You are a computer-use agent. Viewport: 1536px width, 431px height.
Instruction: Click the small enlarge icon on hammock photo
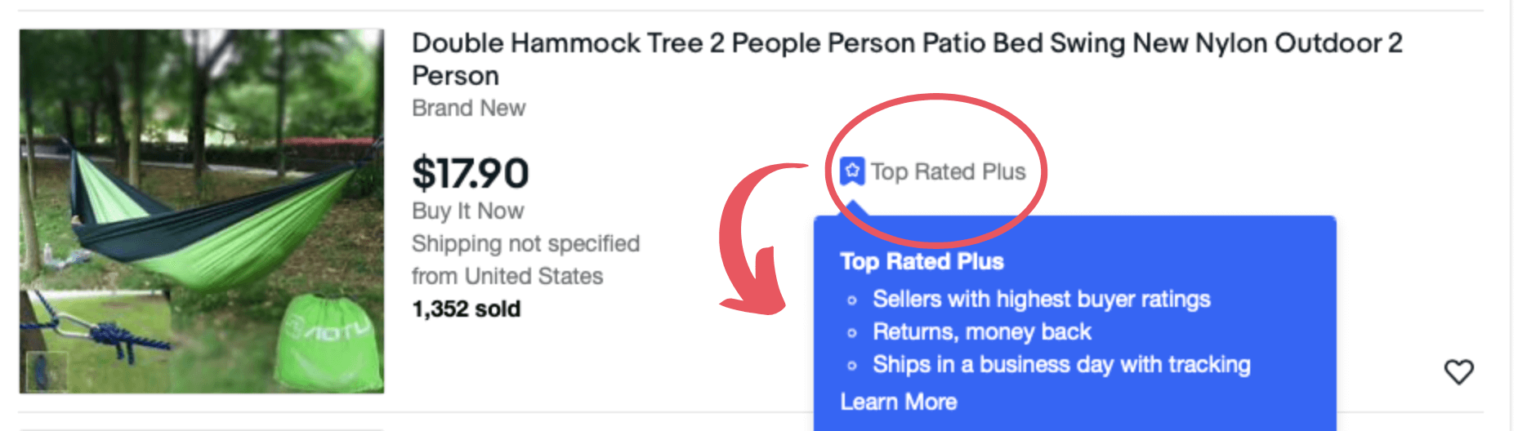point(47,371)
